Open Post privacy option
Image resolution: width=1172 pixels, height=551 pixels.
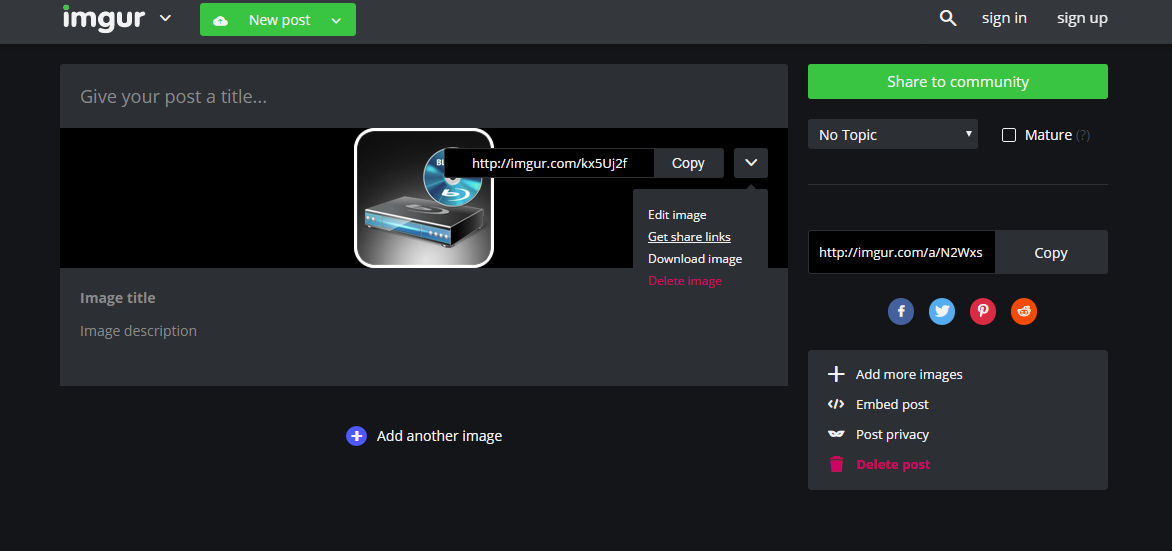pos(892,434)
